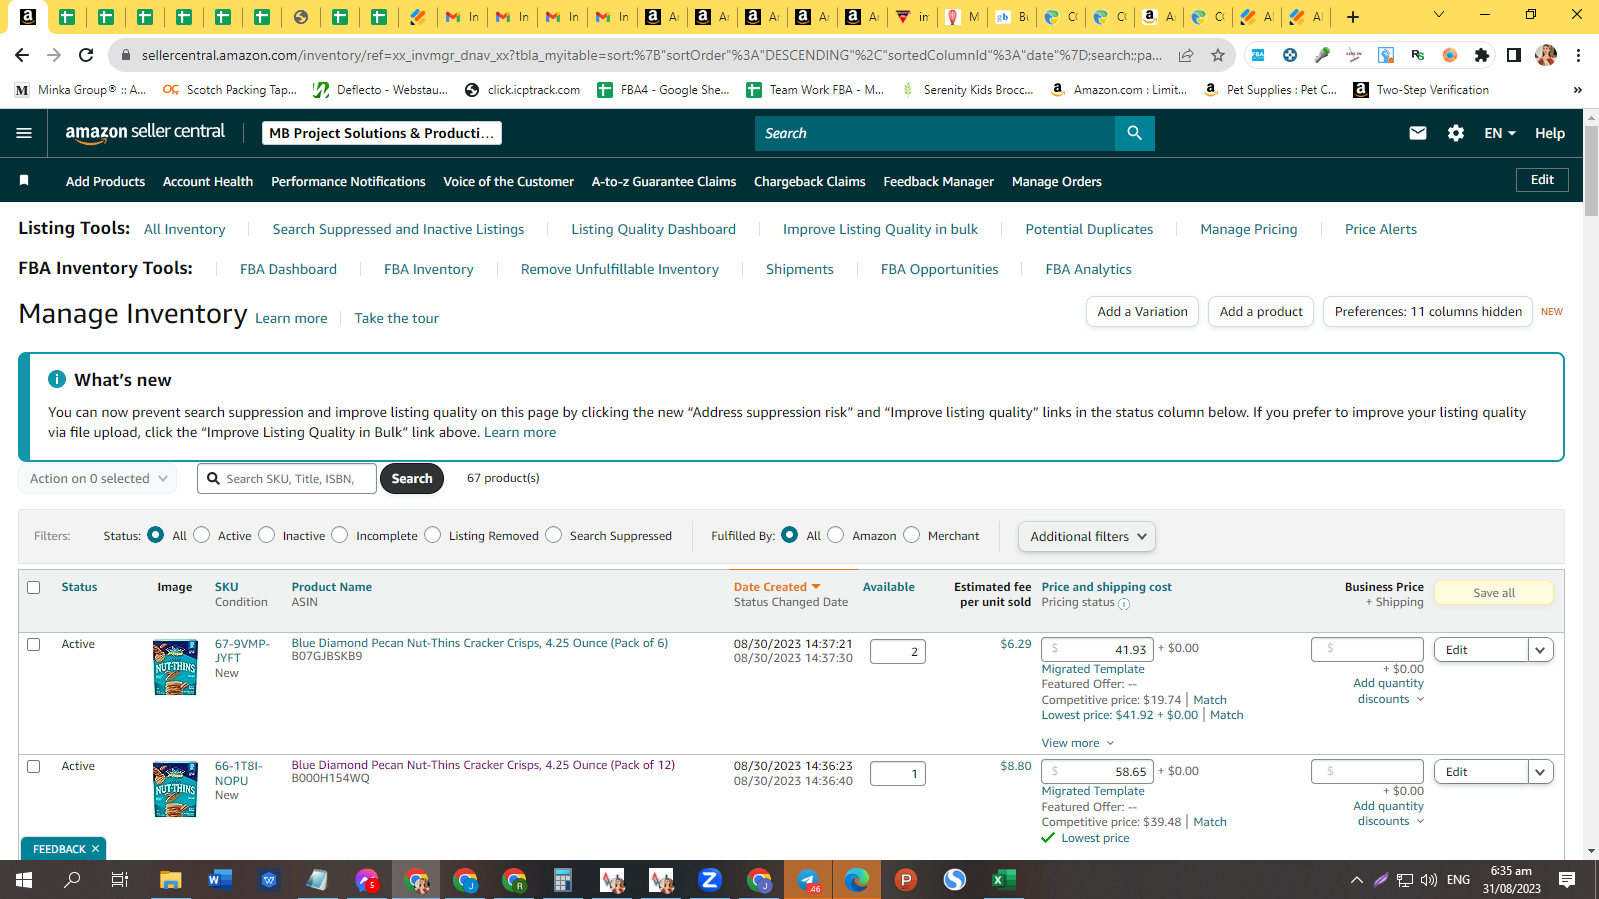Image resolution: width=1599 pixels, height=899 pixels.
Task: Select the Search Suppressed radio button
Action: (x=554, y=535)
